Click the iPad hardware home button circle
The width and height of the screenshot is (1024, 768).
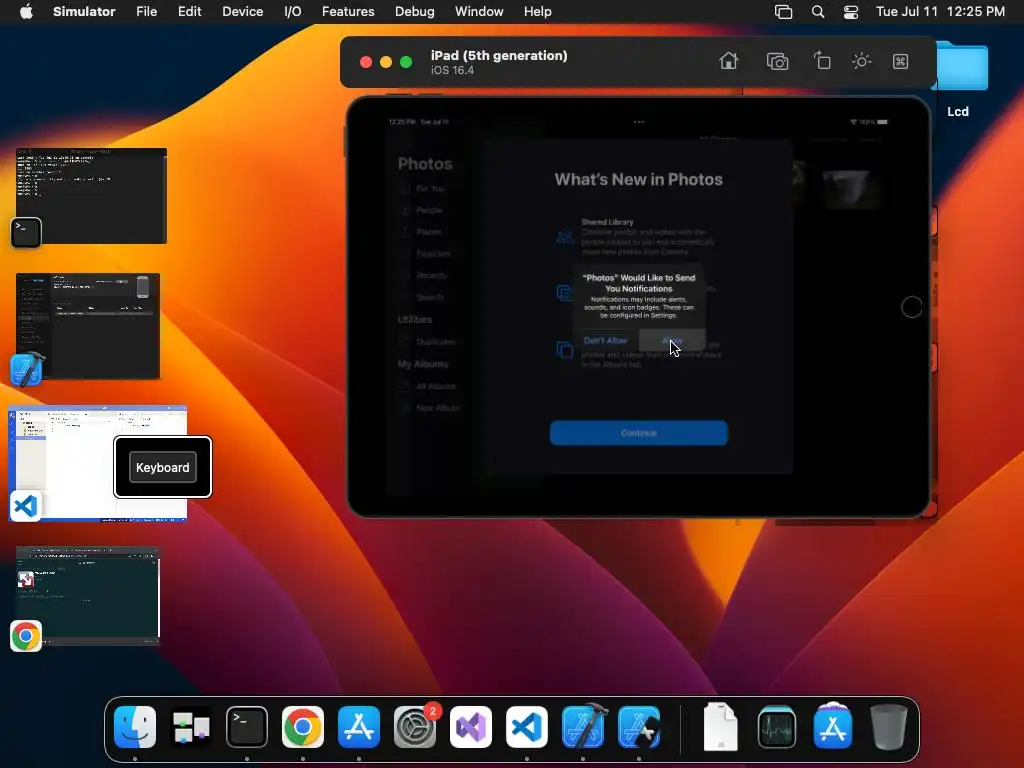[912, 307]
